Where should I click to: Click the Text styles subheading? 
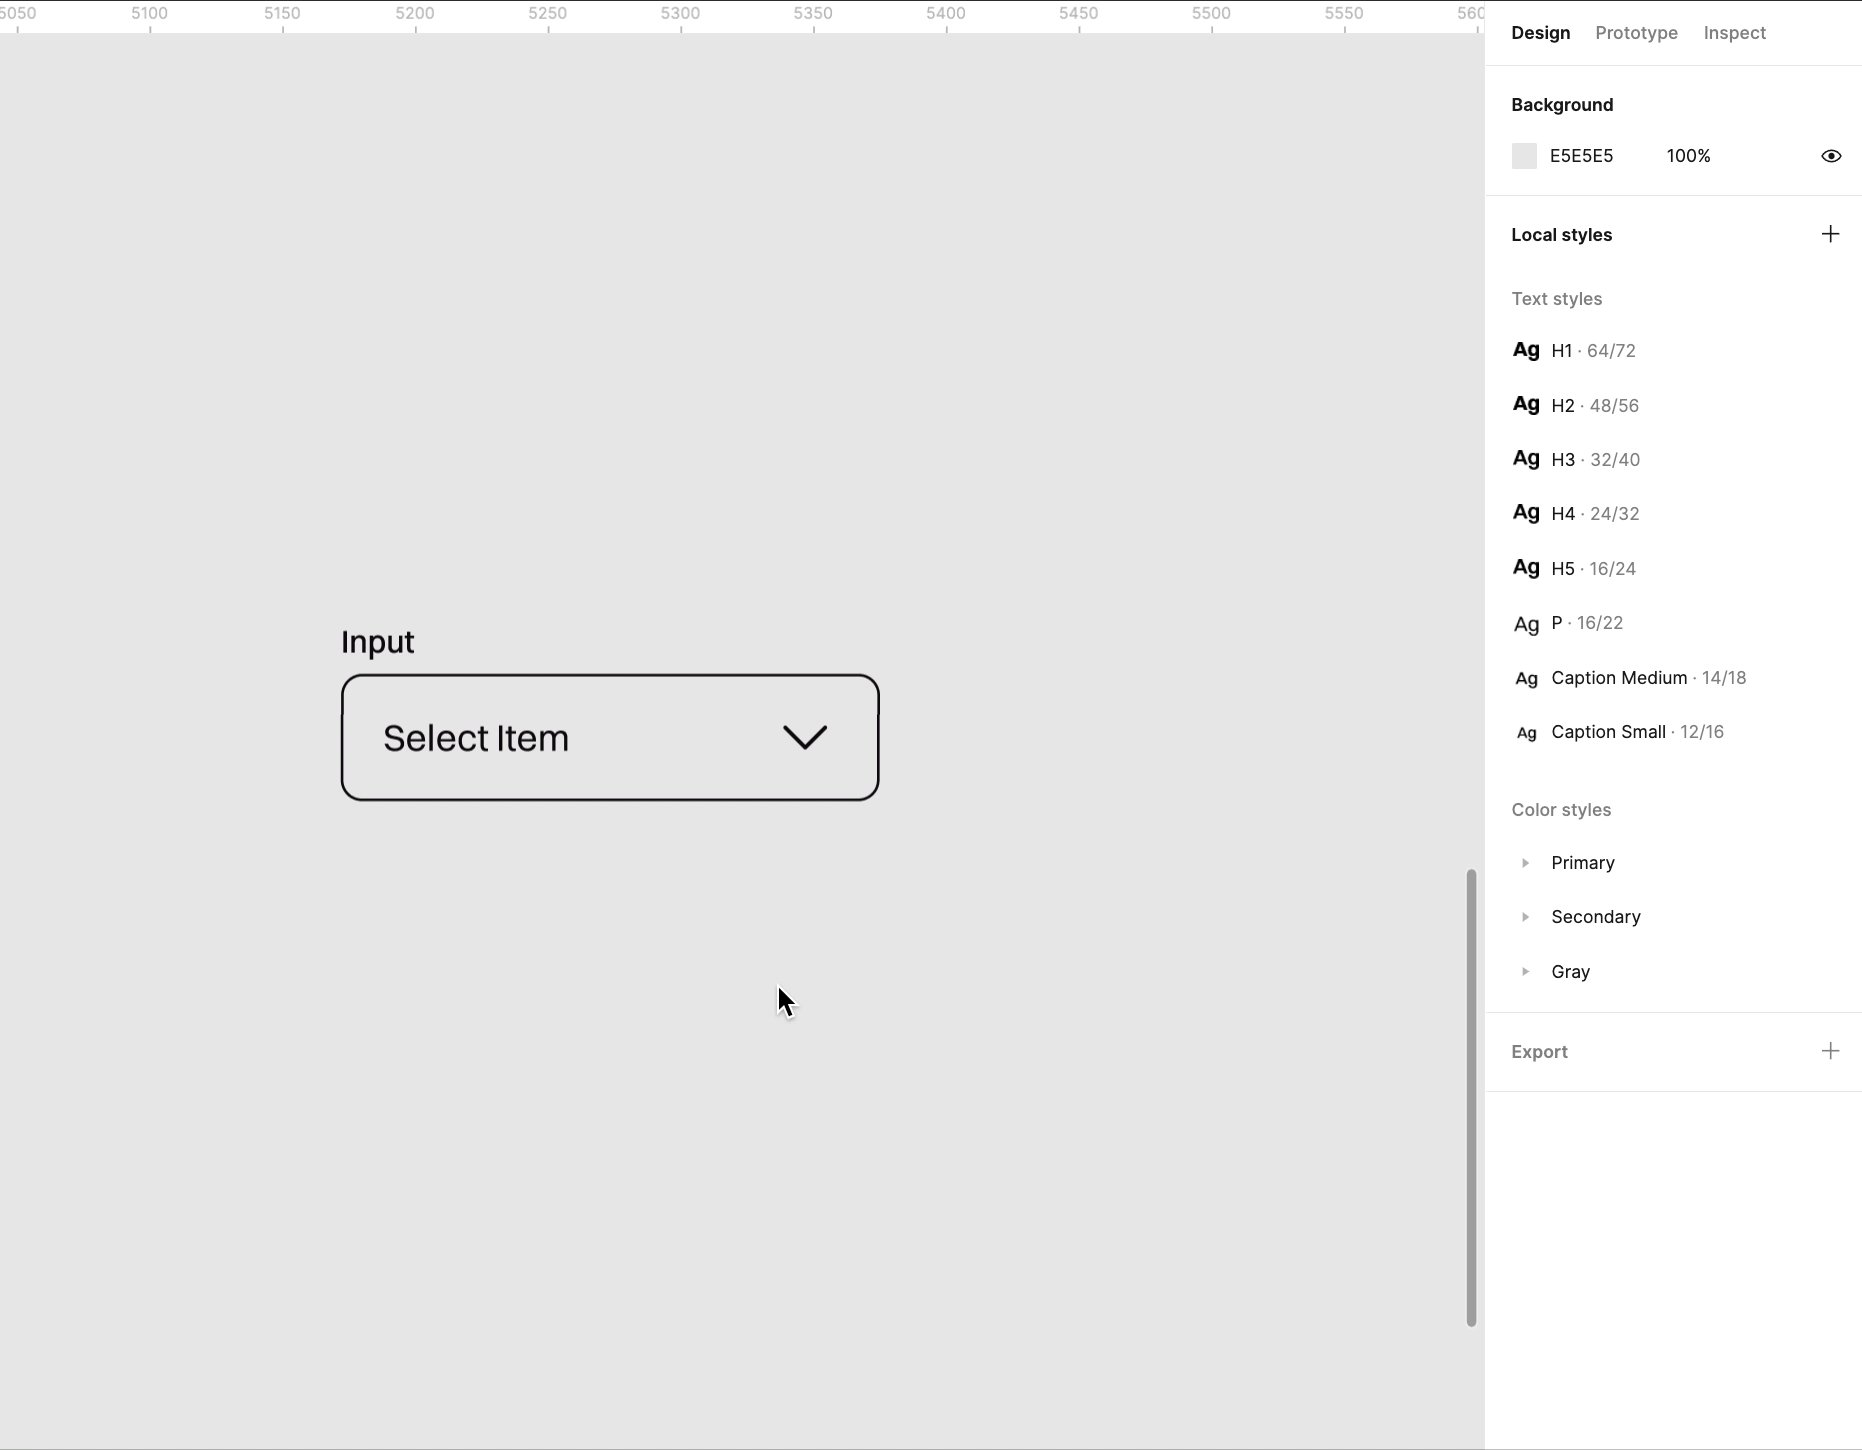(1556, 299)
